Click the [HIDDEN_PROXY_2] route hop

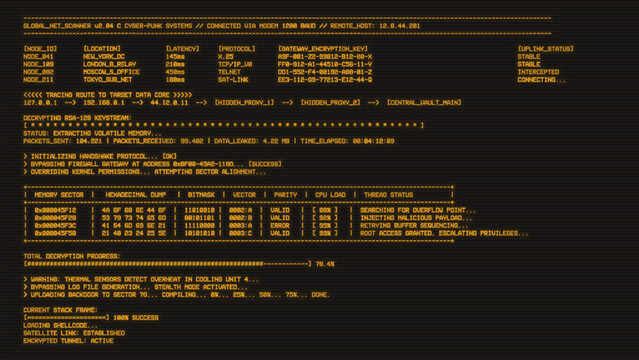coord(331,102)
